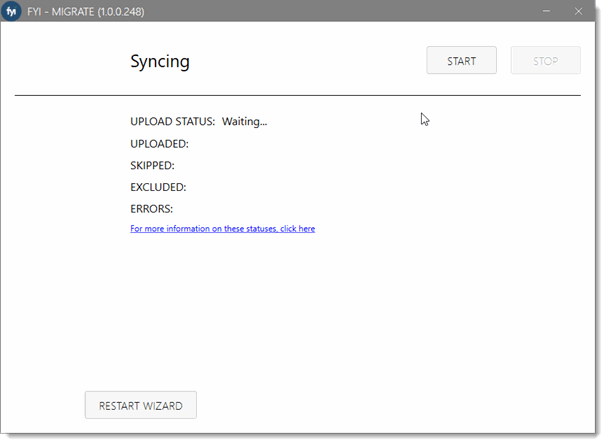The height and width of the screenshot is (444, 606).
Task: Minimize the FYI Migrate window
Action: pyautogui.click(x=546, y=11)
